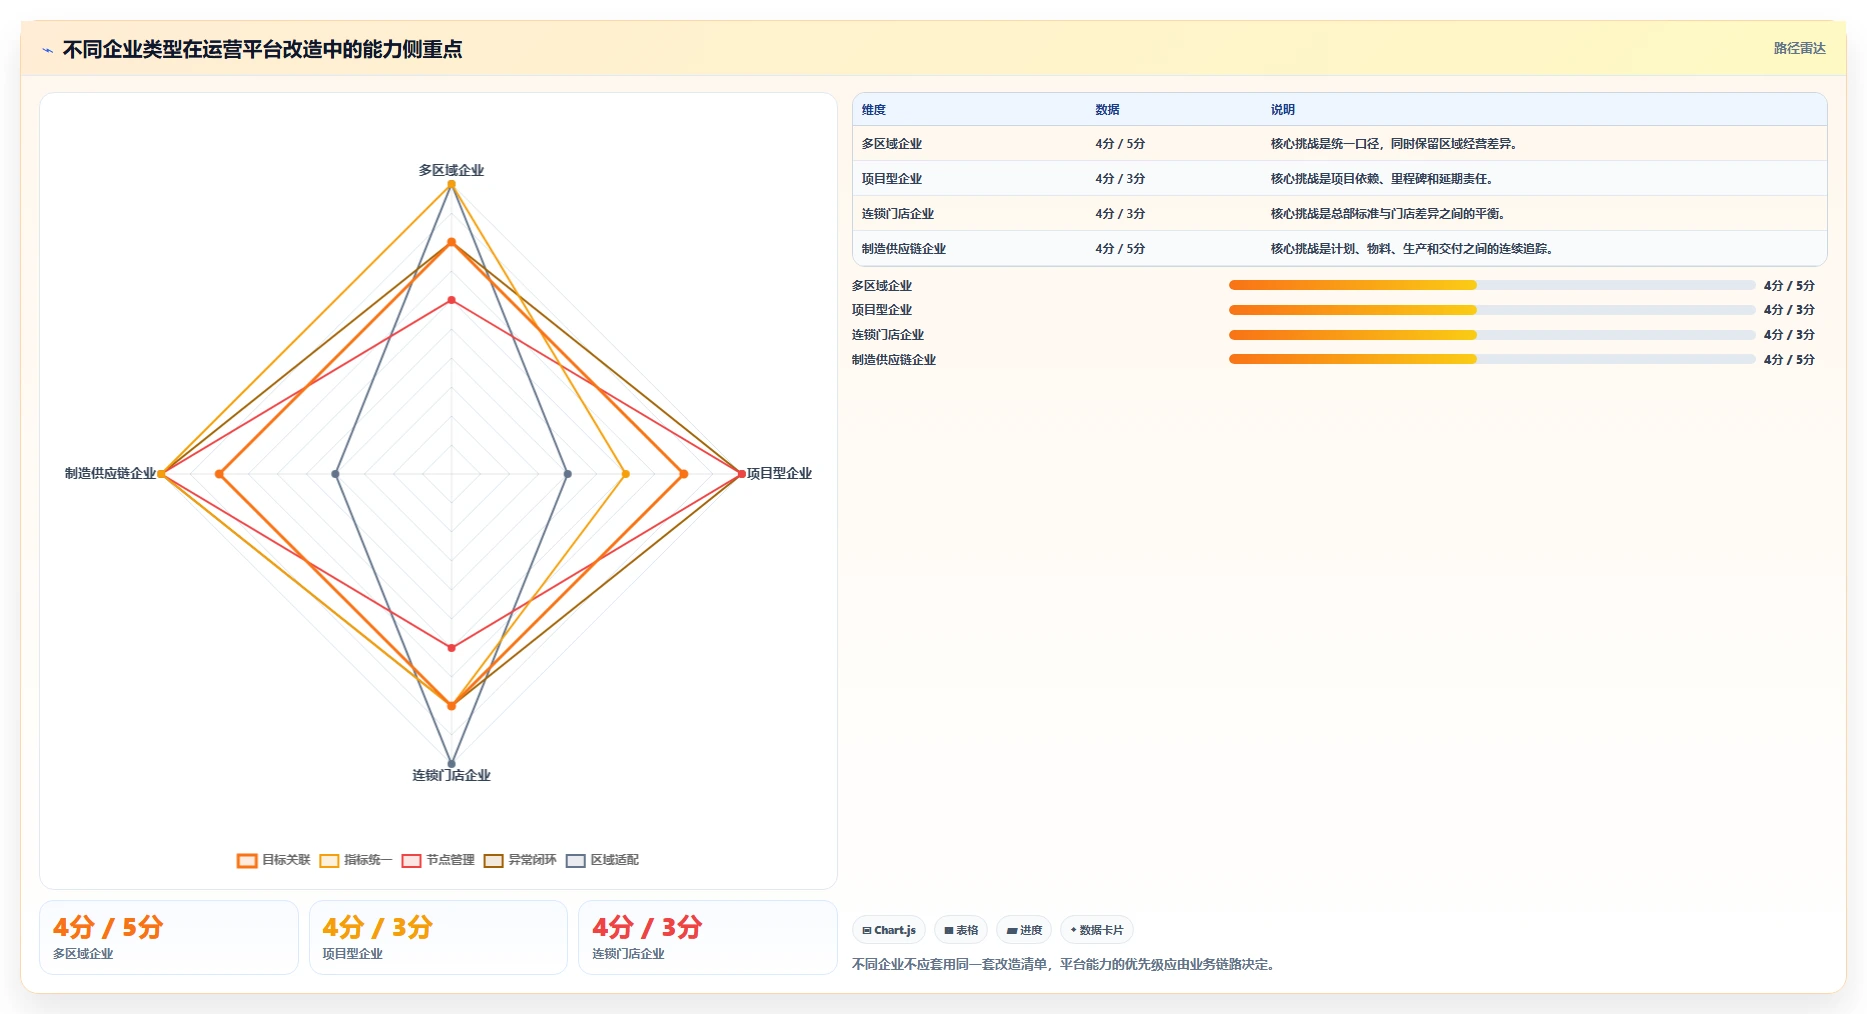Click the 制造供应链企业 radar axis label
1867x1014 pixels.
tap(110, 473)
